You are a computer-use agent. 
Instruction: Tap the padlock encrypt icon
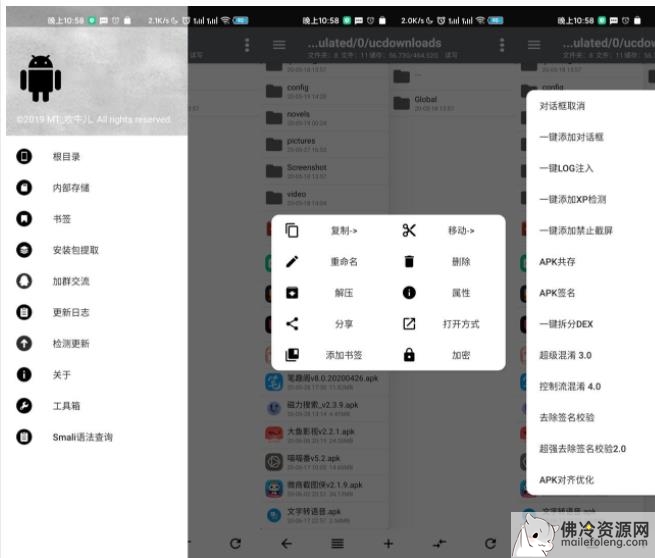[409, 355]
